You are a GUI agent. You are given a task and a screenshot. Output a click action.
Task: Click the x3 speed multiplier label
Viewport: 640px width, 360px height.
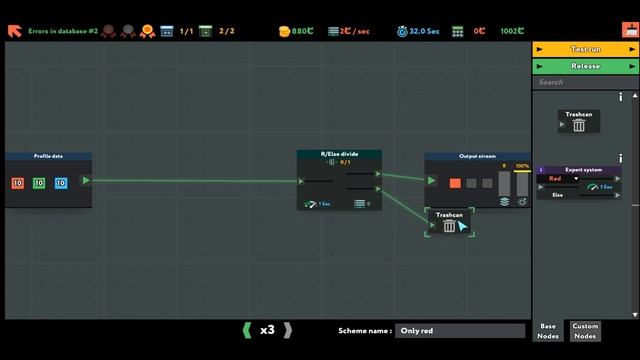pos(267,330)
